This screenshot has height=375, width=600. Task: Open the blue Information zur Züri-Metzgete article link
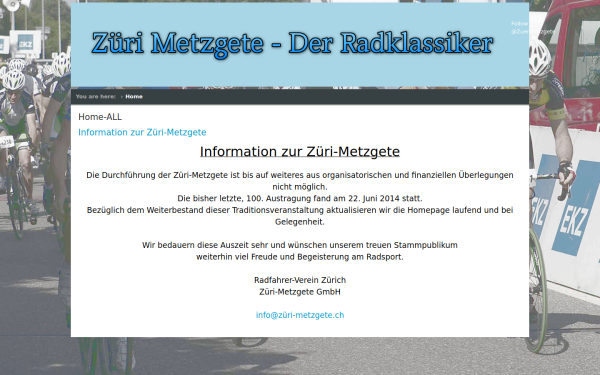[x=142, y=132]
